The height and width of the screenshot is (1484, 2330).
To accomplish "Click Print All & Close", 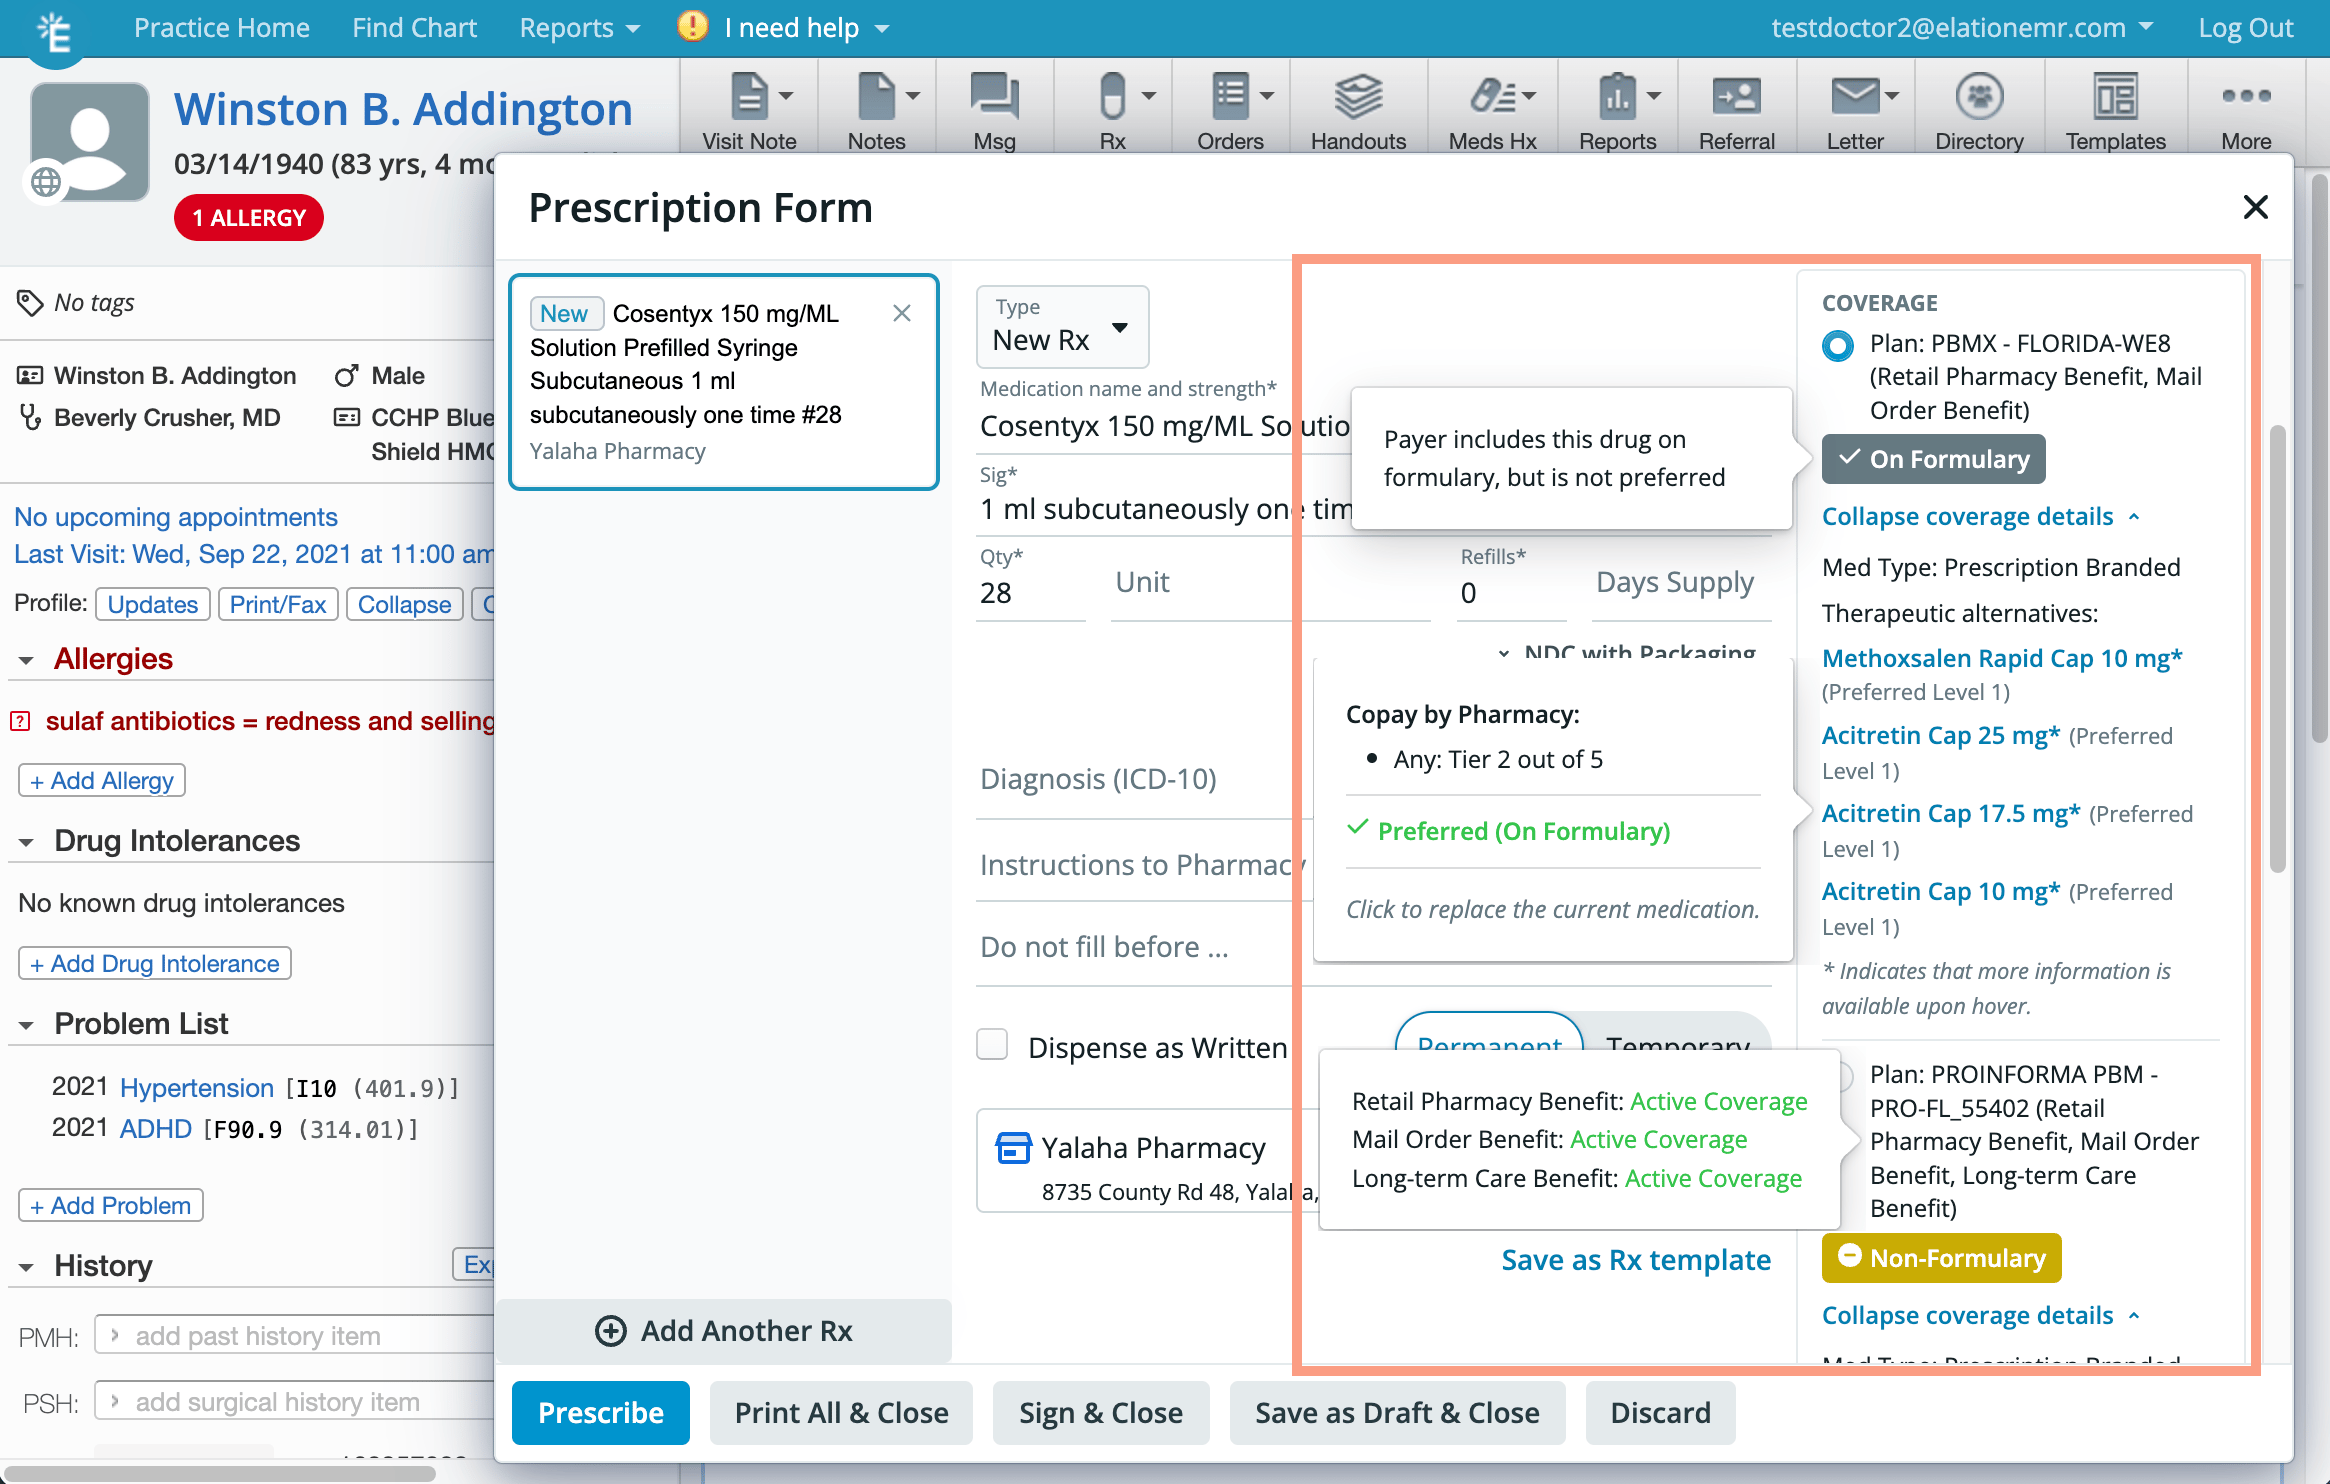I will (842, 1412).
